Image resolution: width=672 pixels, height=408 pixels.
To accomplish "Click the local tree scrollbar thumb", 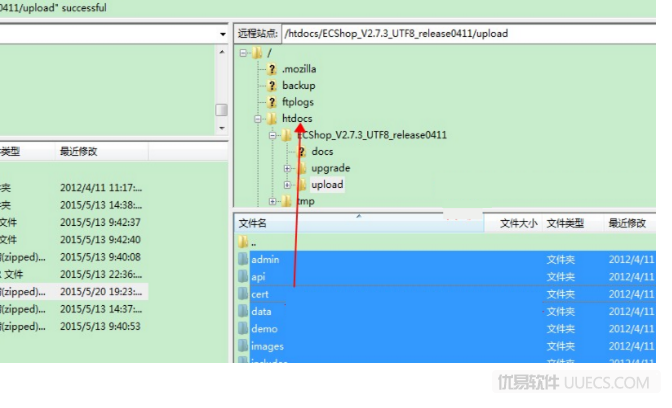I will [221, 110].
